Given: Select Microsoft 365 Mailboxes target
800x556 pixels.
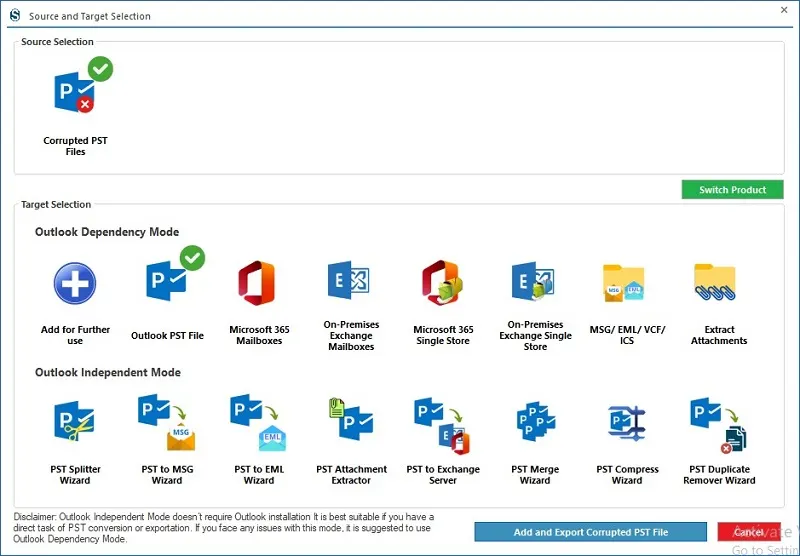Looking at the screenshot, I should (257, 283).
